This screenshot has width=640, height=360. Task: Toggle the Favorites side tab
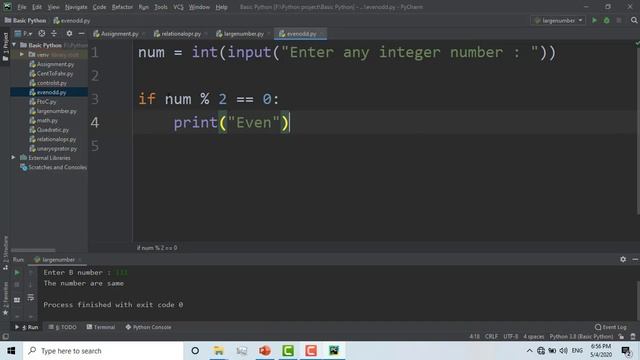click(5, 298)
